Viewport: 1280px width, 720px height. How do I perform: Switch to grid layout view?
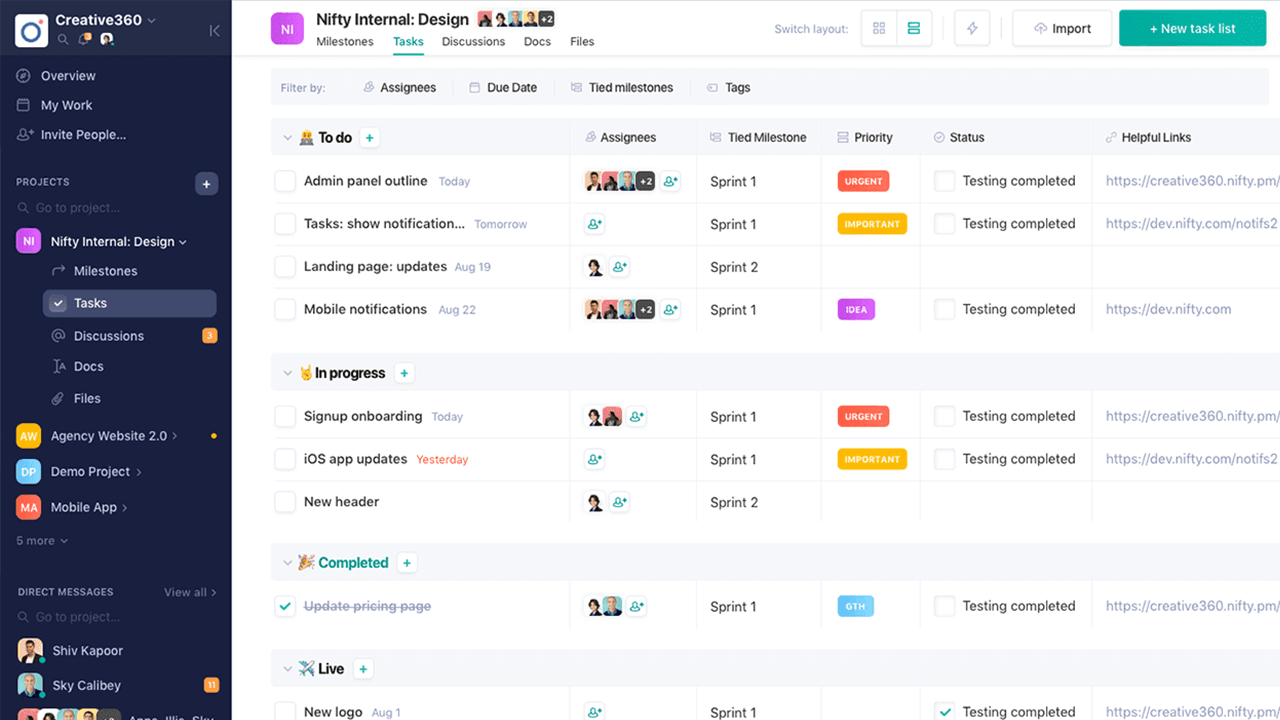pos(879,29)
